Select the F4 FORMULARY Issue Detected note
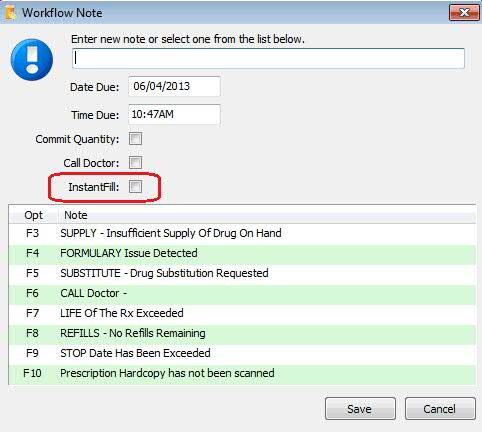The width and height of the screenshot is (482, 432). tap(242, 253)
